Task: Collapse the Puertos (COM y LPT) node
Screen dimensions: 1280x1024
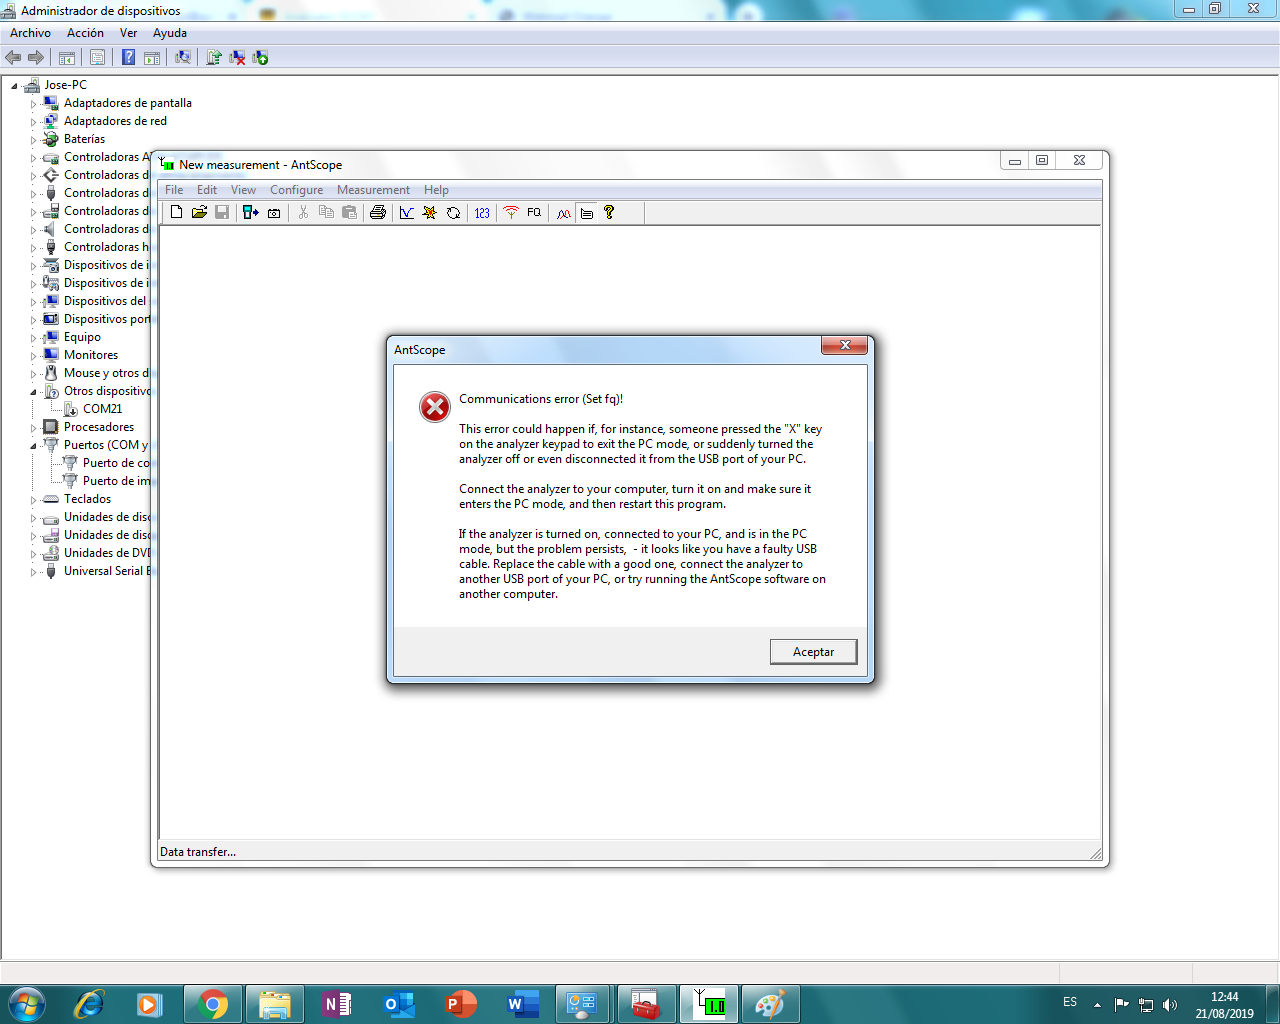Action: [33, 446]
